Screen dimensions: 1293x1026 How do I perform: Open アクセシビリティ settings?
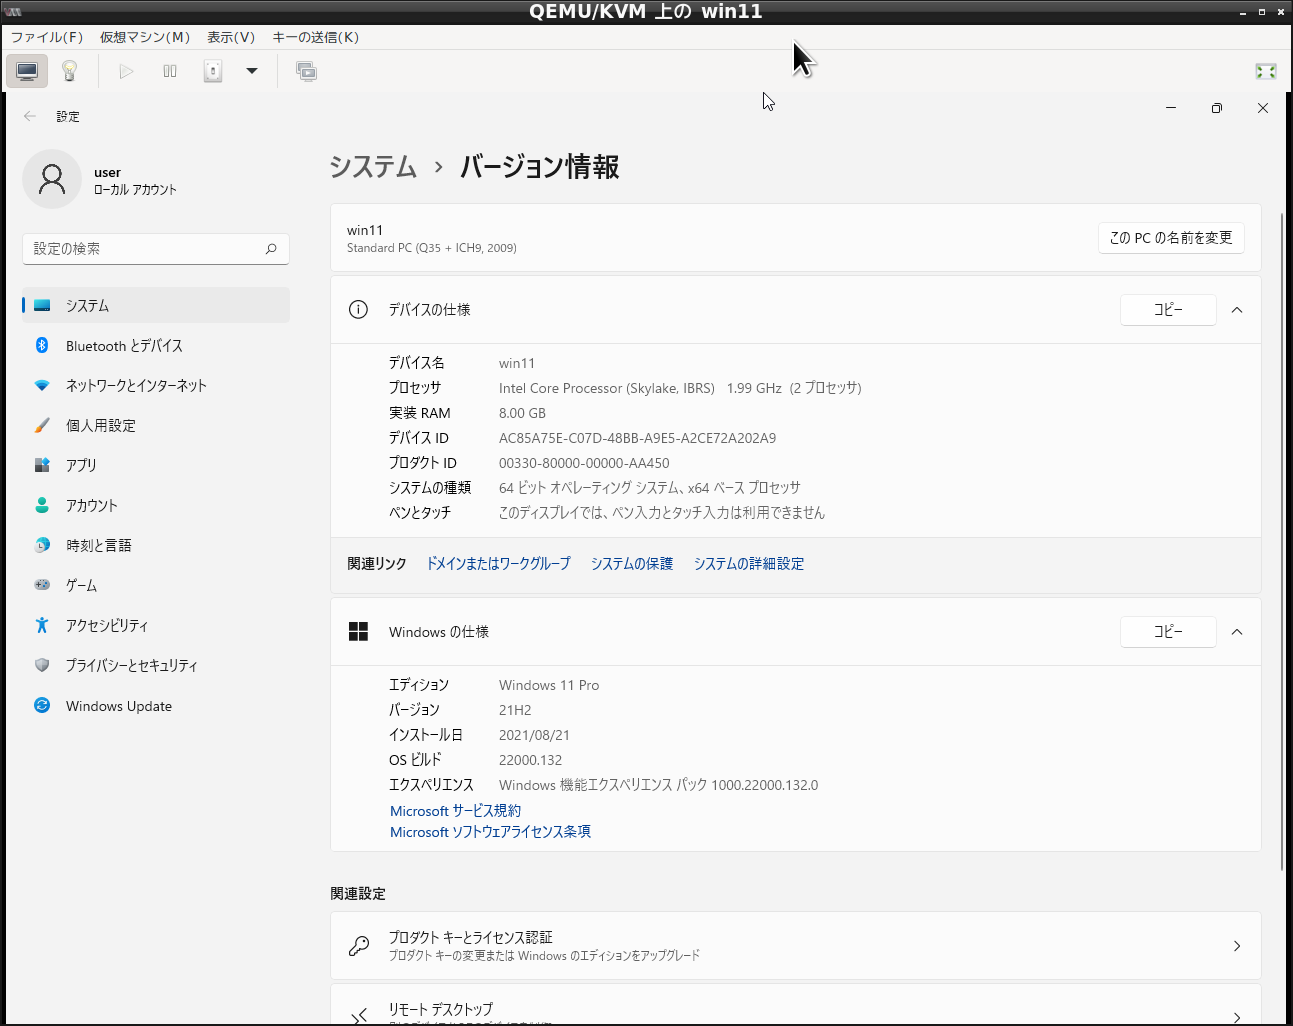[156, 625]
